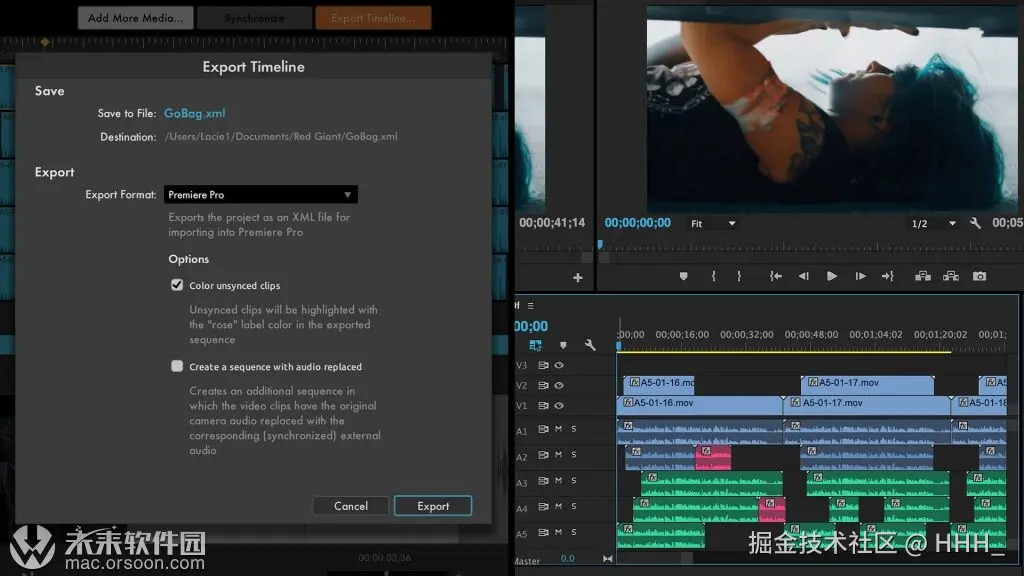Open the button editor plus icon
The height and width of the screenshot is (576, 1024).
point(578,278)
